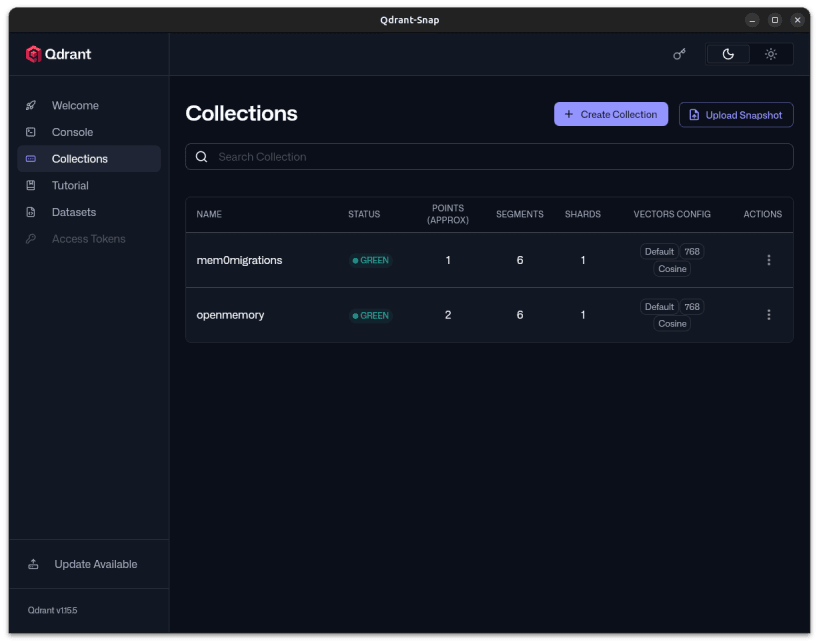The width and height of the screenshot is (819, 644).
Task: Click Cosine chip in openmemory row
Action: point(672,323)
